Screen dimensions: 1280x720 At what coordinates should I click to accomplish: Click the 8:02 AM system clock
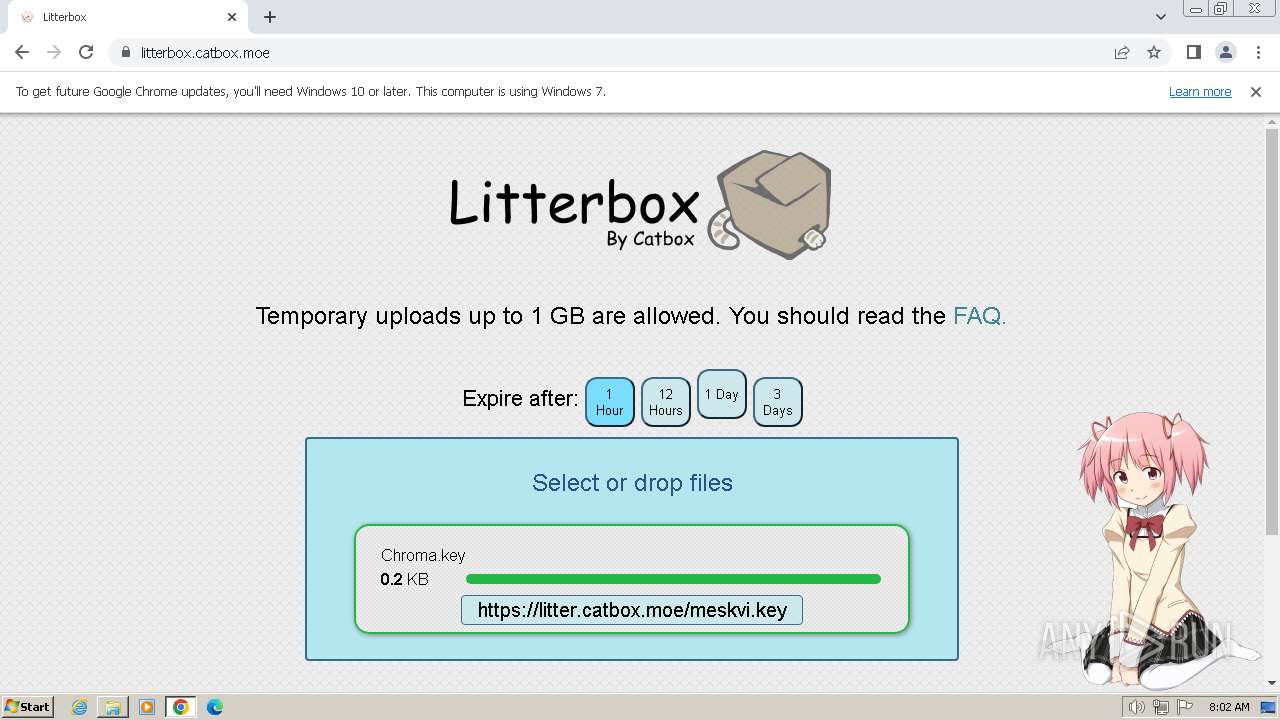click(x=1229, y=707)
